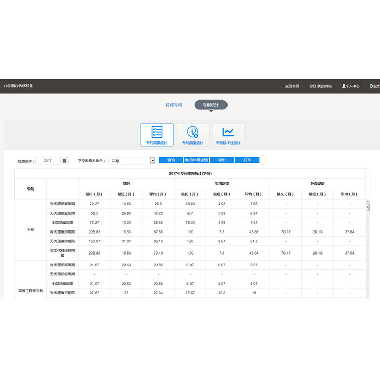The image size is (380, 380).
Task: Click the app title in dark header bar
Action: click(x=18, y=86)
